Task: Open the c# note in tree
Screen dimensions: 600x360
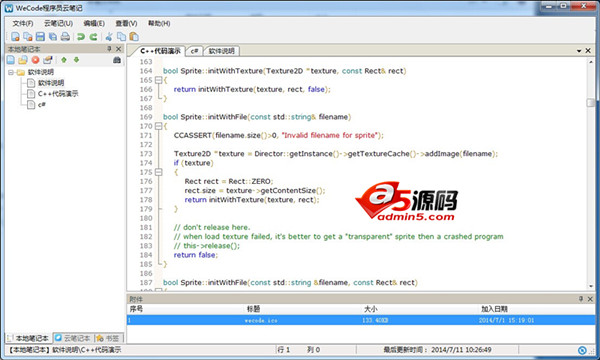Action: coord(42,104)
